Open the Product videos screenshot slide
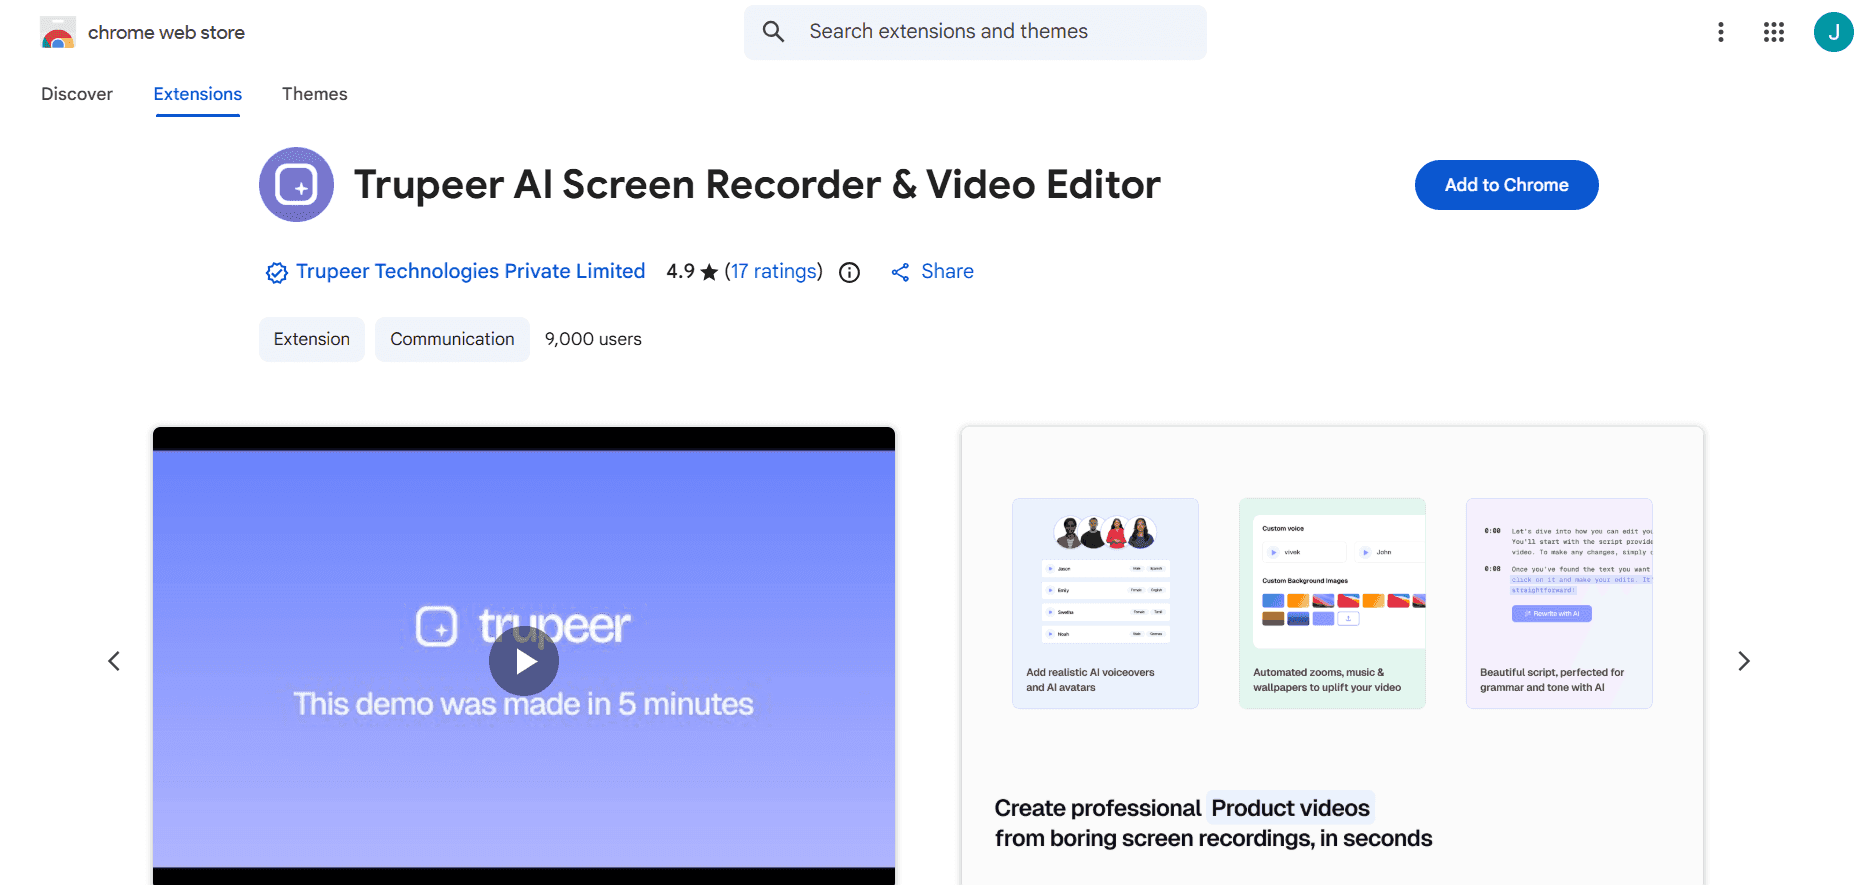The width and height of the screenshot is (1873, 885). point(1332,656)
